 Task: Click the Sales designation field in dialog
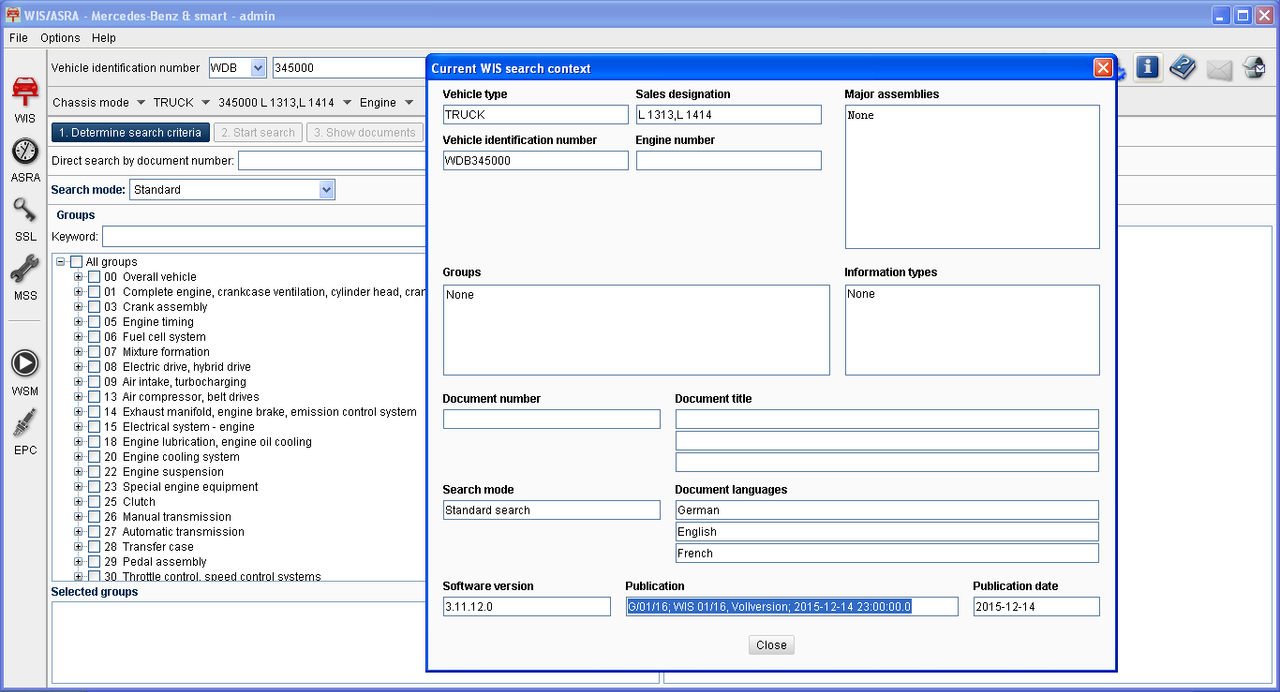tap(728, 115)
